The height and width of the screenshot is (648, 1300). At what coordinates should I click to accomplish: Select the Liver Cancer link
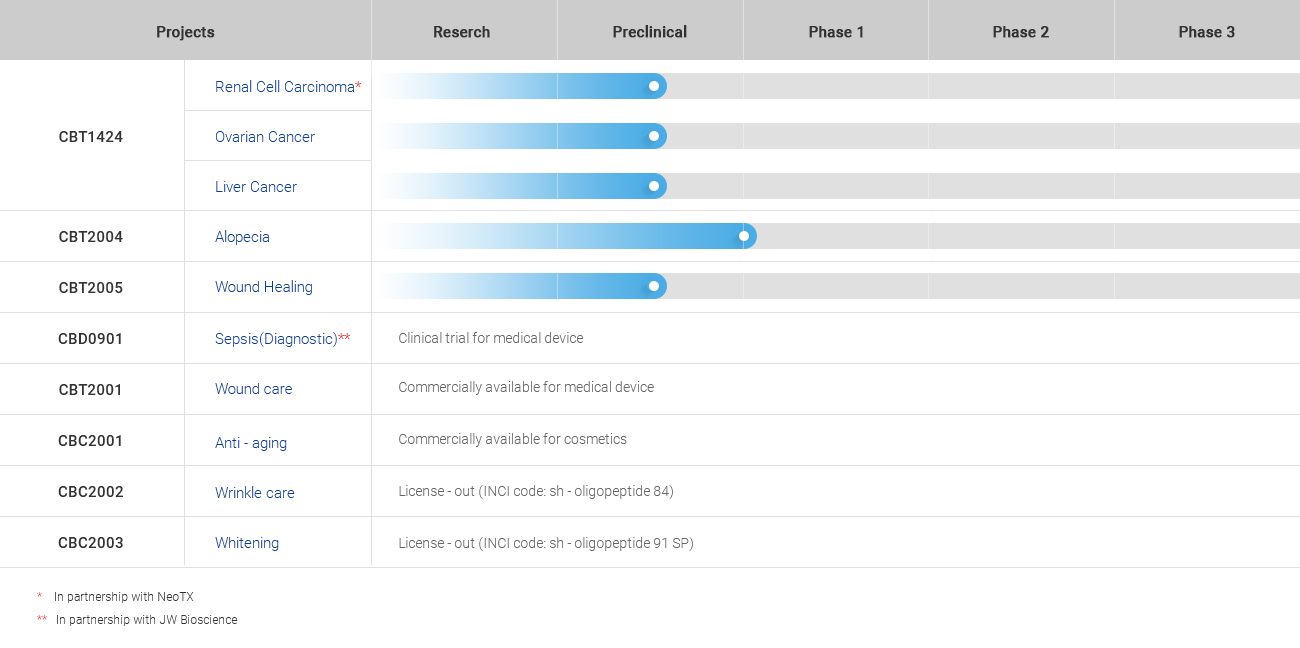click(256, 187)
